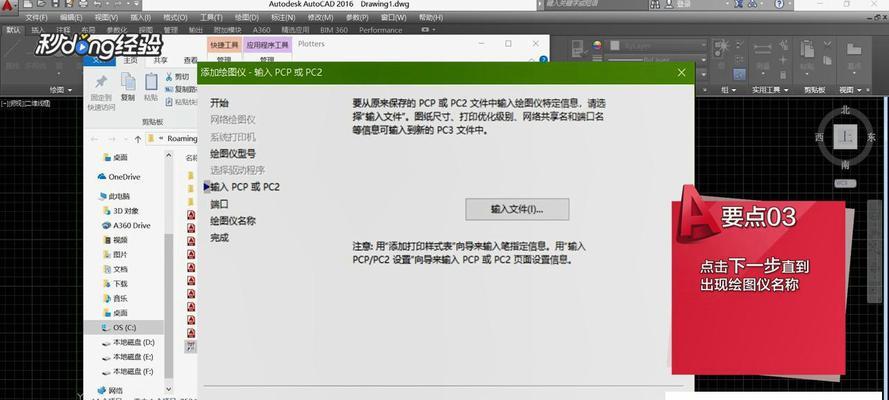Click the 输入文件(I)... button
This screenshot has width=889, height=400.
coord(517,210)
